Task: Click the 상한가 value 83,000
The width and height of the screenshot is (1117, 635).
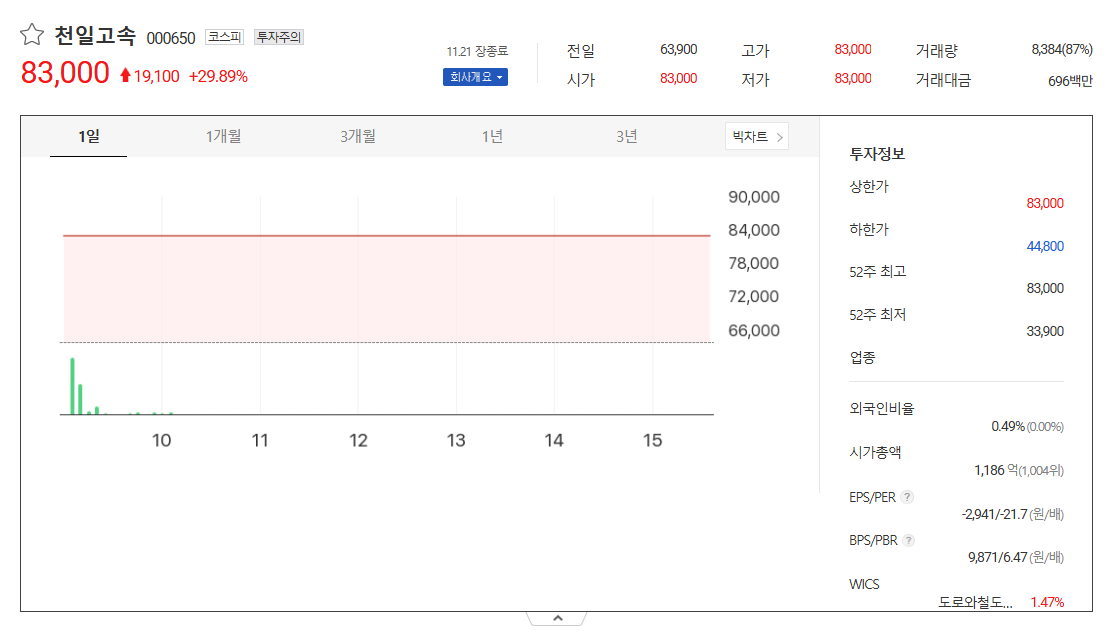Action: 1045,203
